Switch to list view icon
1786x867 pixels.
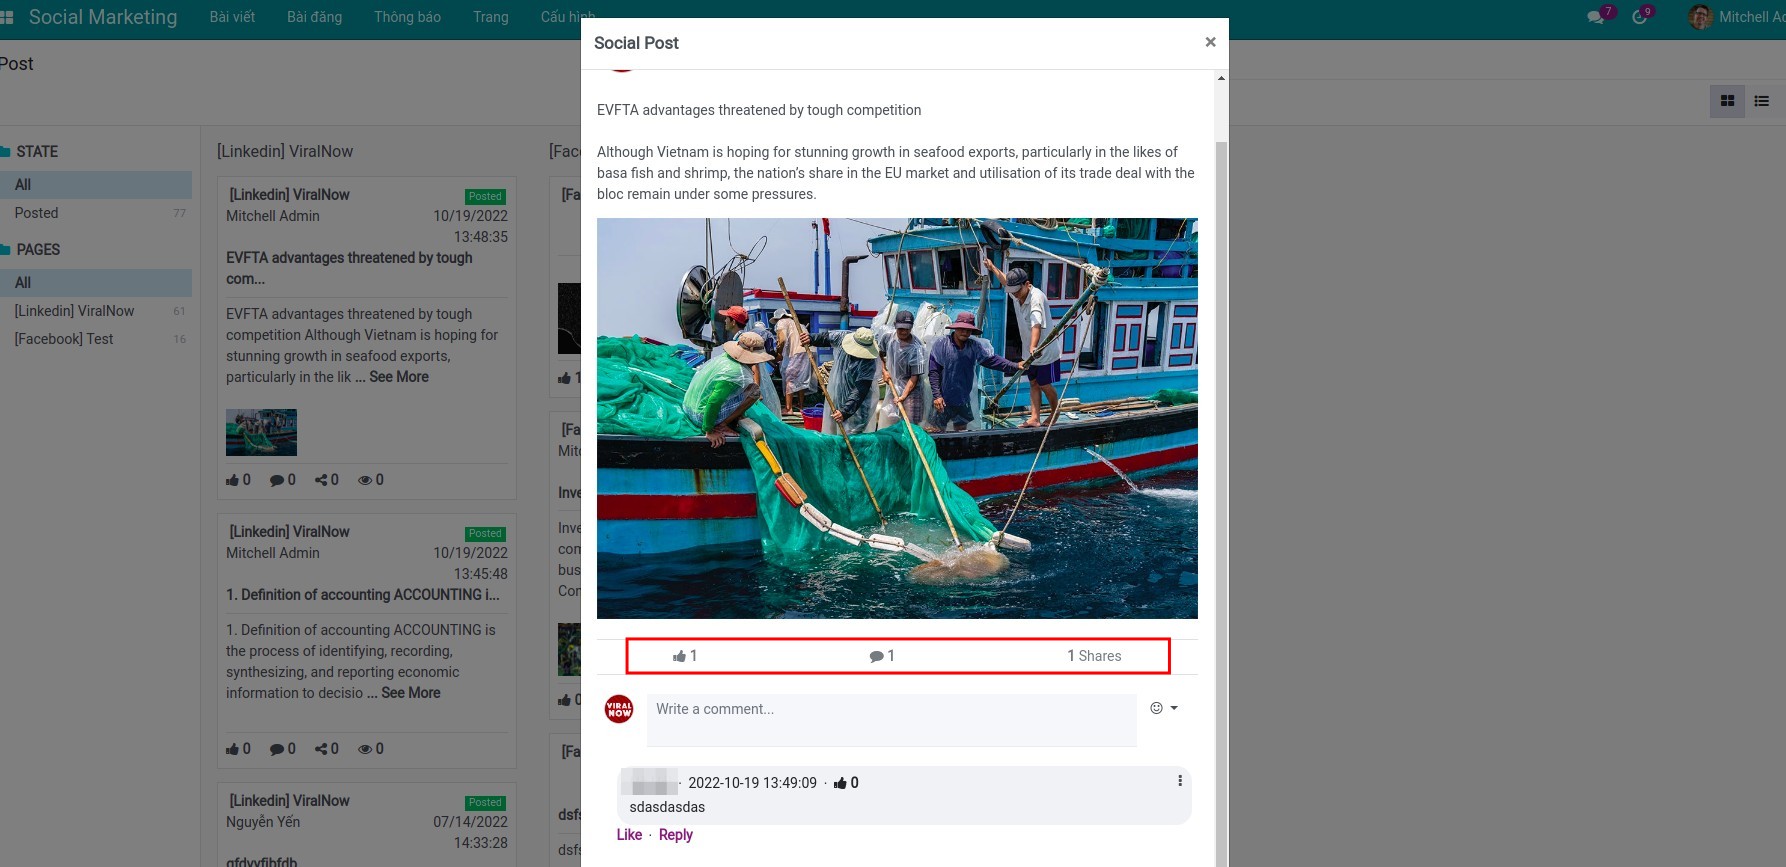coord(1762,101)
